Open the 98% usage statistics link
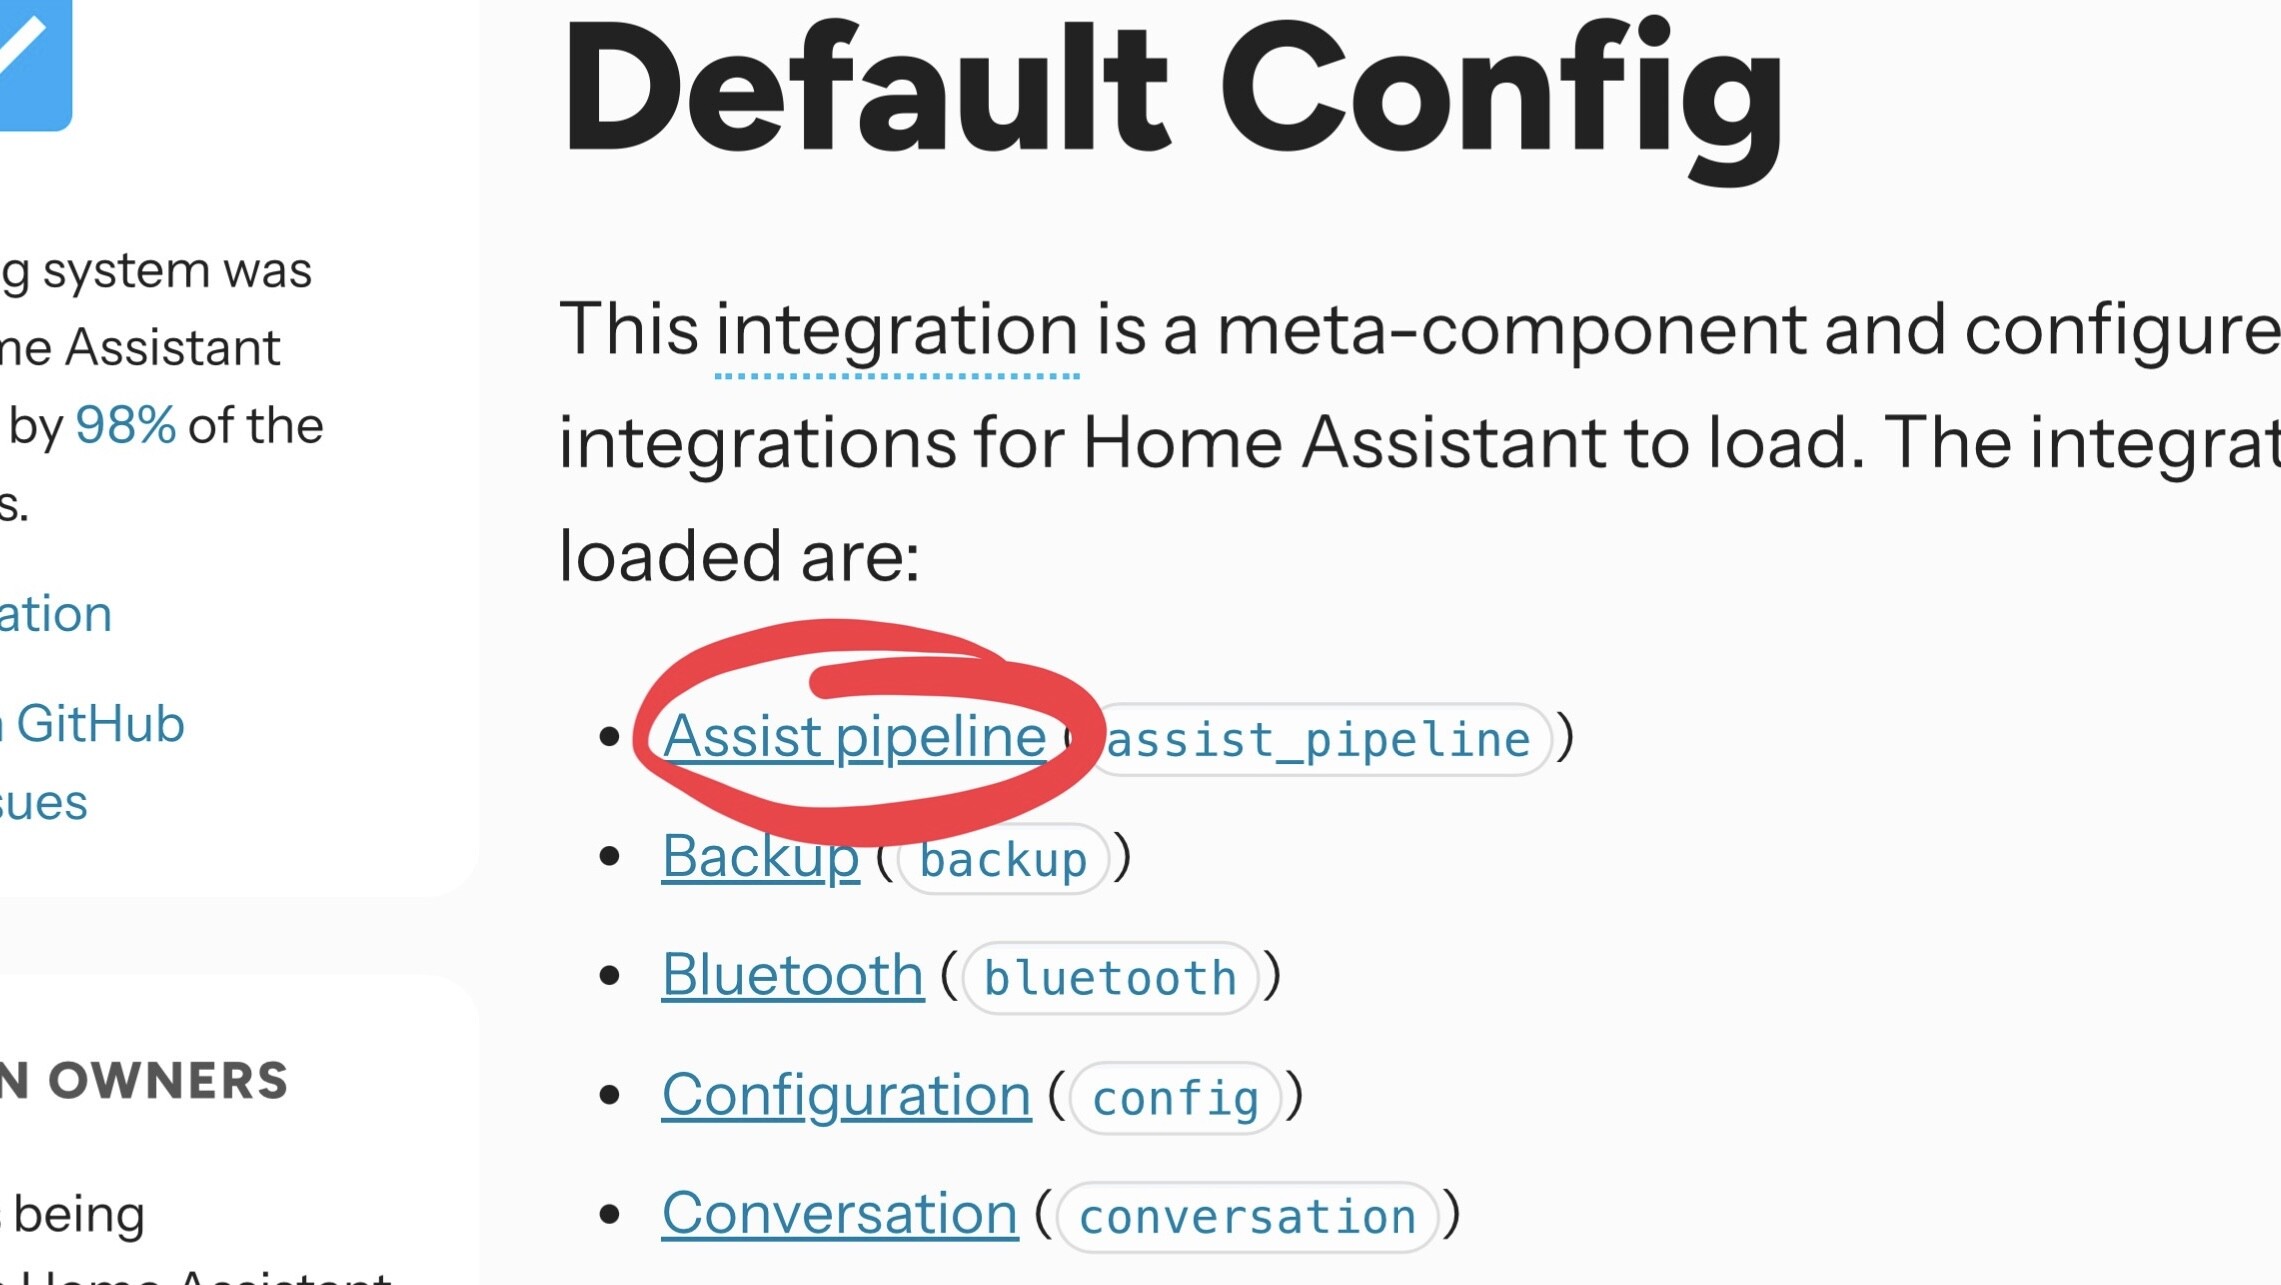2281x1285 pixels. [x=125, y=426]
